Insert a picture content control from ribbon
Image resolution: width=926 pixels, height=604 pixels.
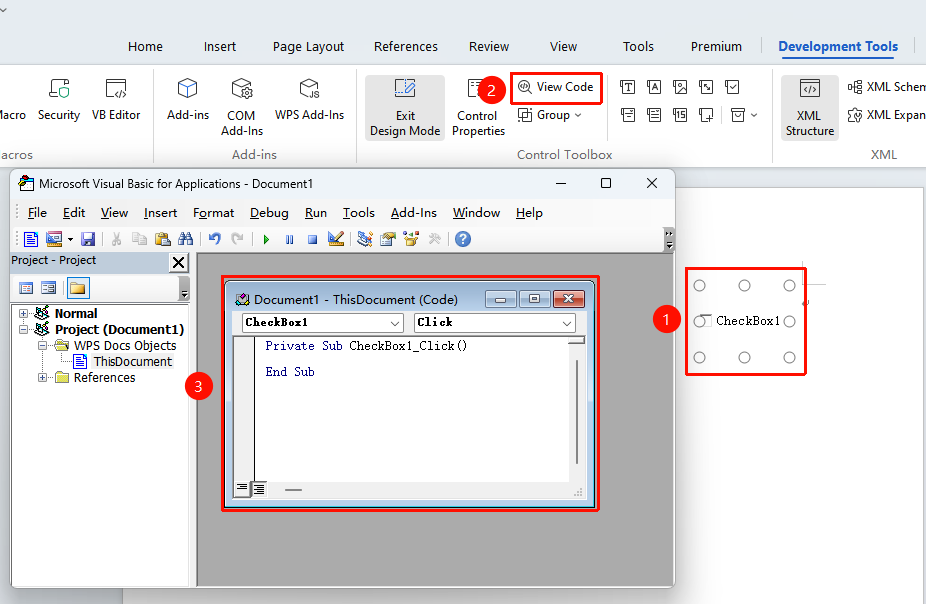point(680,87)
